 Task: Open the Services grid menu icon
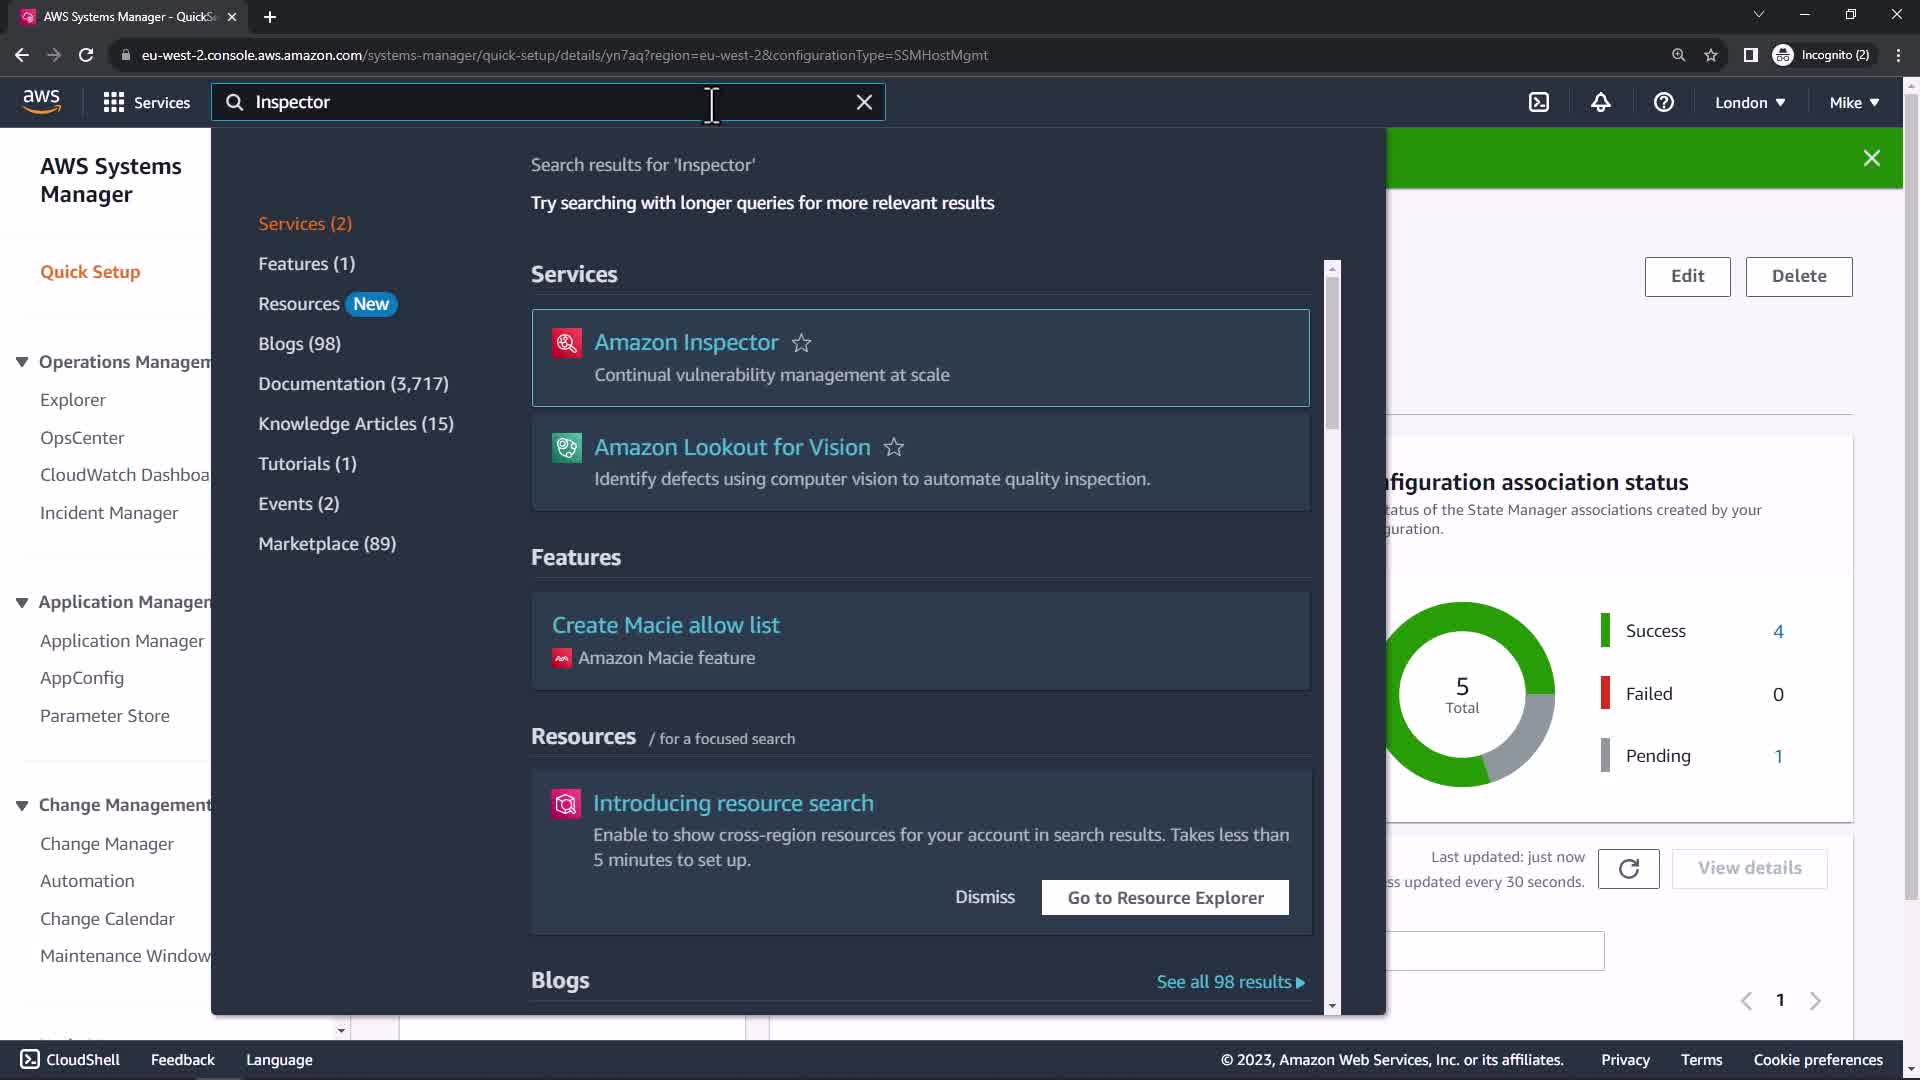point(114,102)
